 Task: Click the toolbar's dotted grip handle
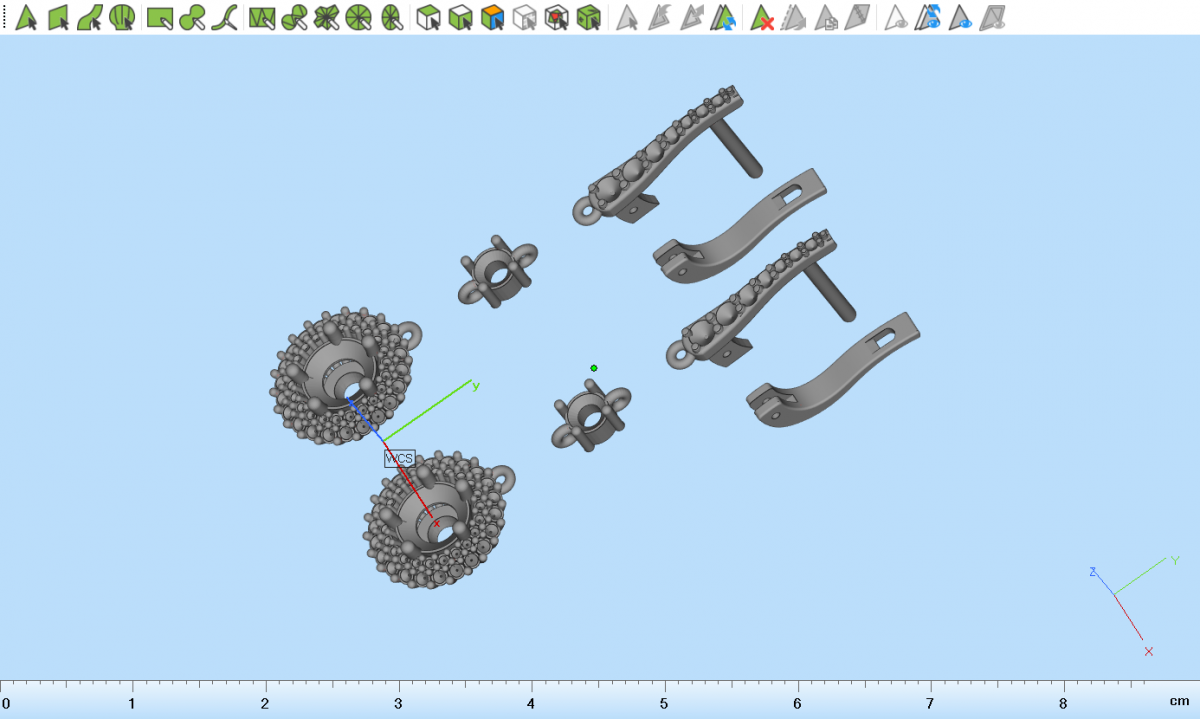[5, 17]
